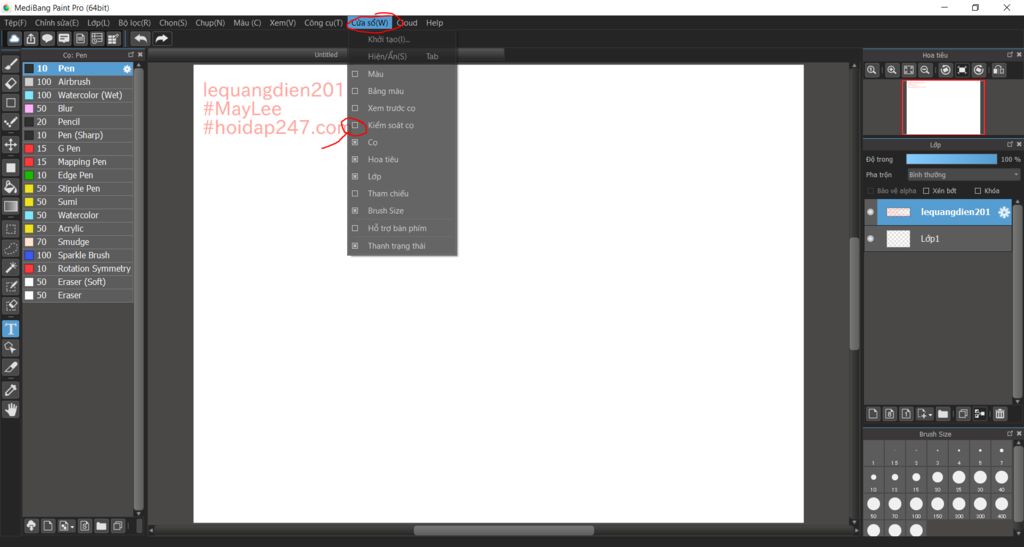Open the Help menu

point(434,23)
